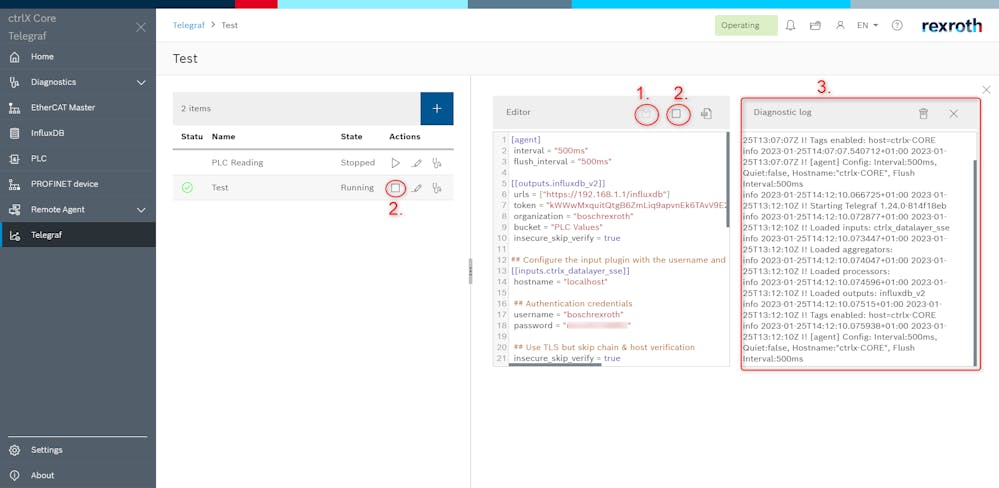Click the editor vertical scrollbar
The width and height of the screenshot is (999, 488).
coord(728,180)
